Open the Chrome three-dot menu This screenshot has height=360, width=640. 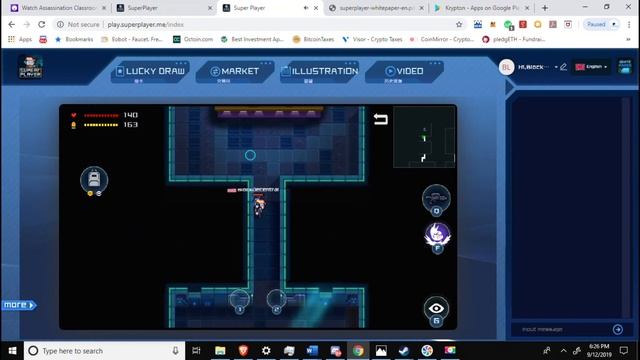pyautogui.click(x=629, y=24)
